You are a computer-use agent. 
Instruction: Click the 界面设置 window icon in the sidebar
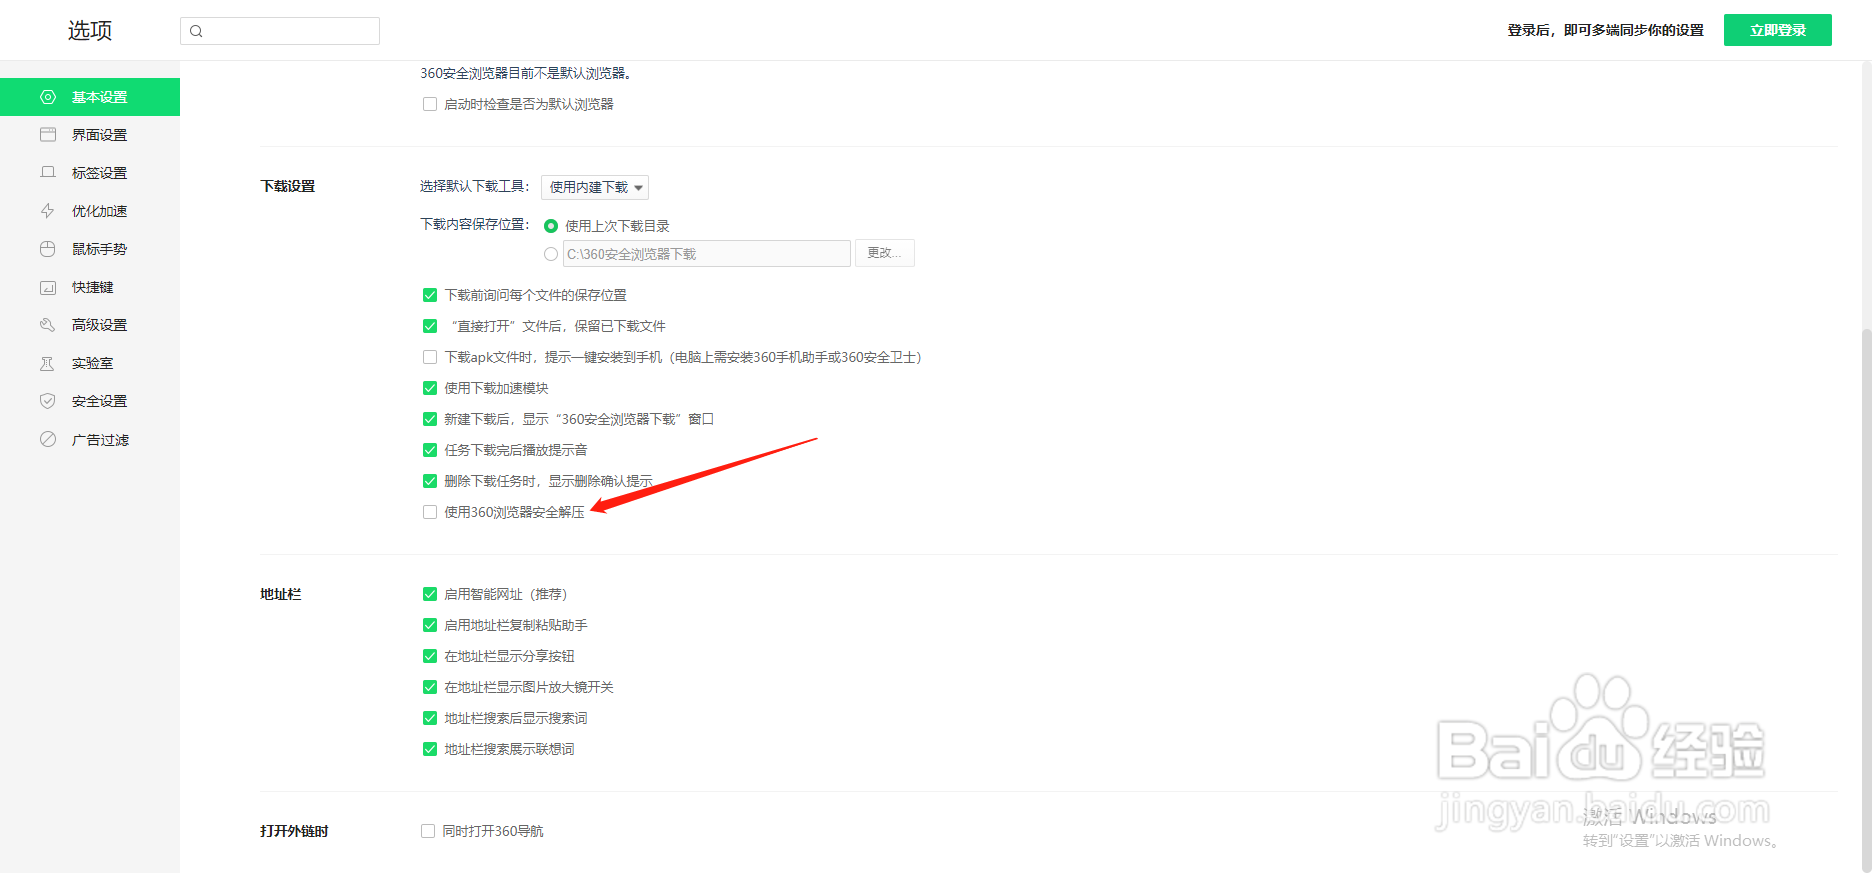coord(47,135)
